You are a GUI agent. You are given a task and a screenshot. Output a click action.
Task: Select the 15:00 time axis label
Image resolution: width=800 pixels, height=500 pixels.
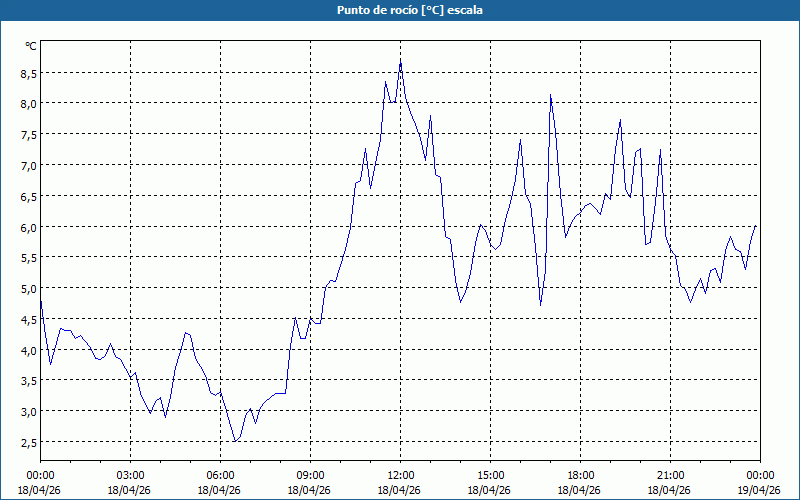pyautogui.click(x=490, y=475)
